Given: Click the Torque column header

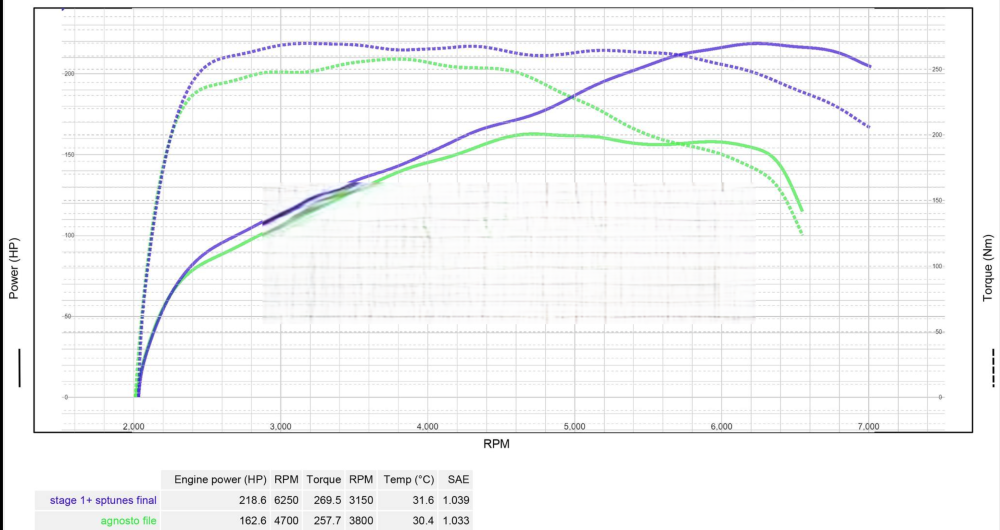Looking at the screenshot, I should coord(324,479).
